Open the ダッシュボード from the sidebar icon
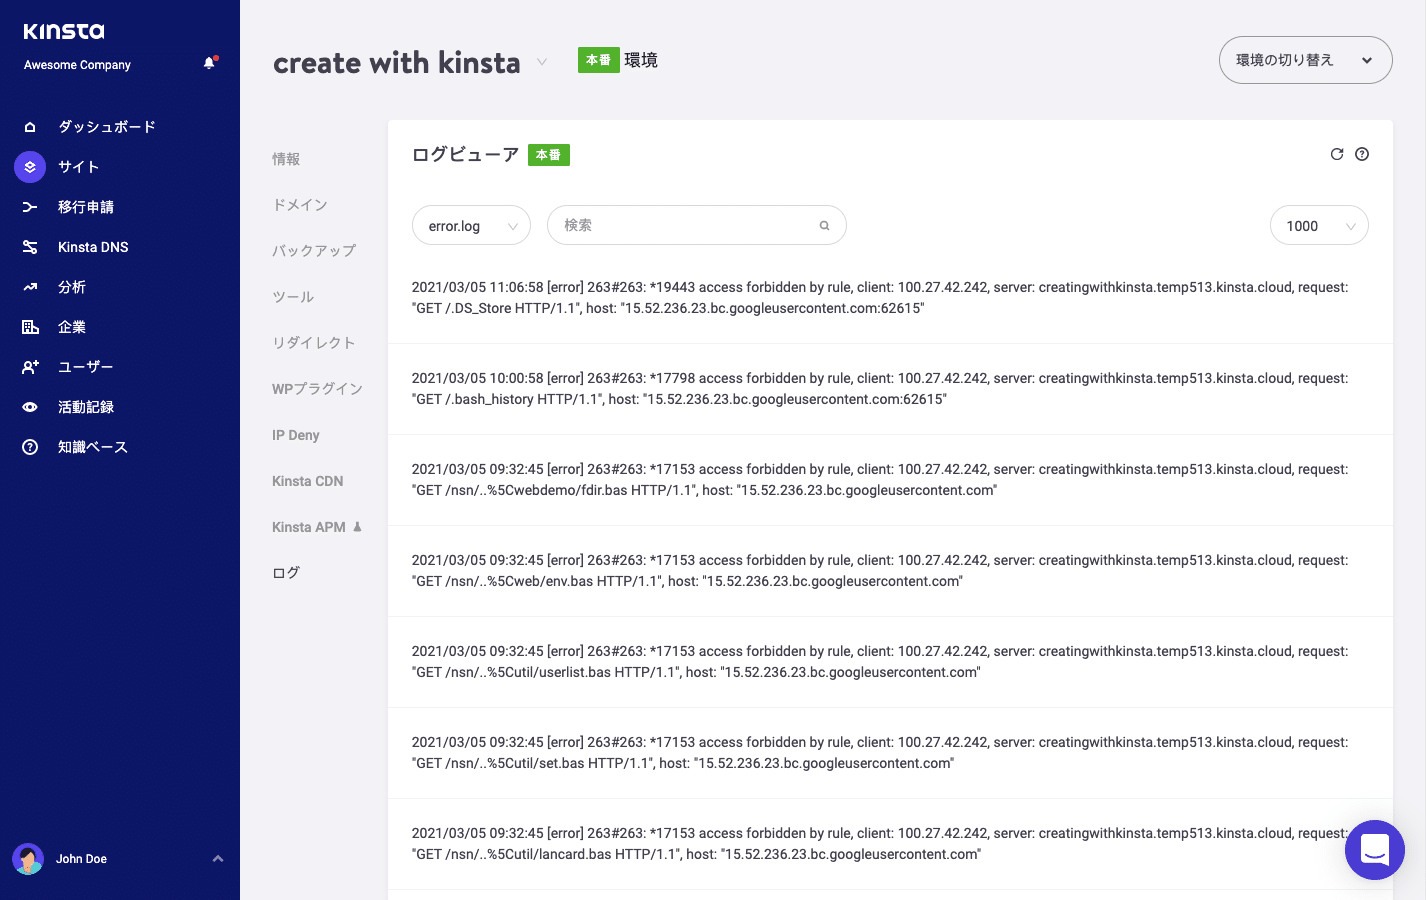The image size is (1426, 900). coord(29,126)
